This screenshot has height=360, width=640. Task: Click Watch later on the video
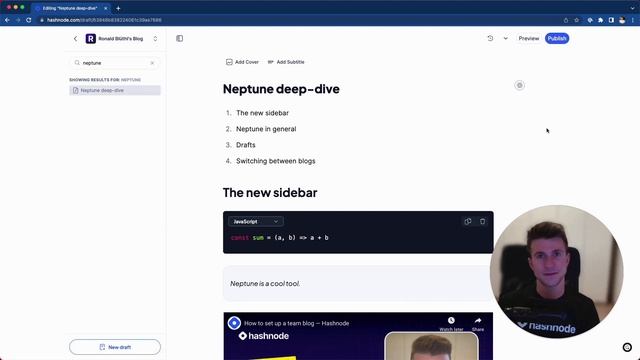(x=451, y=324)
